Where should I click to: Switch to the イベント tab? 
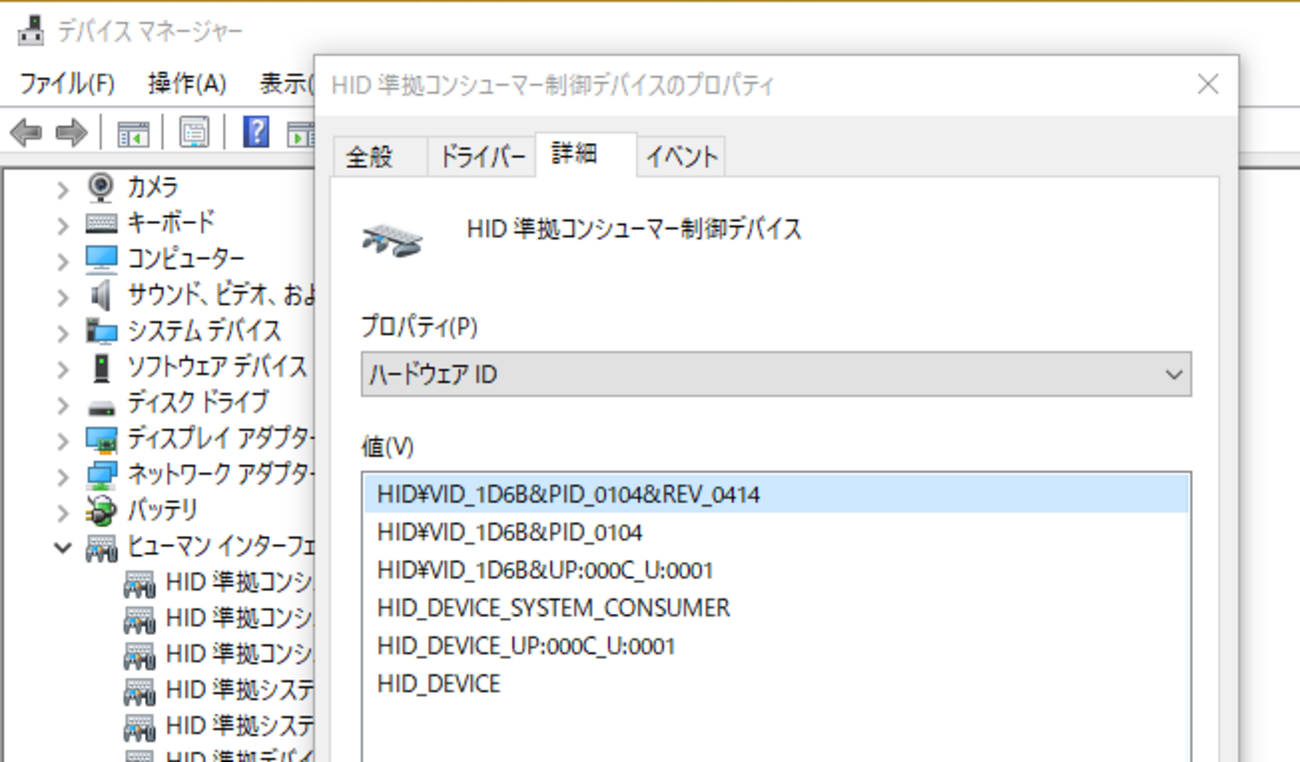(682, 157)
